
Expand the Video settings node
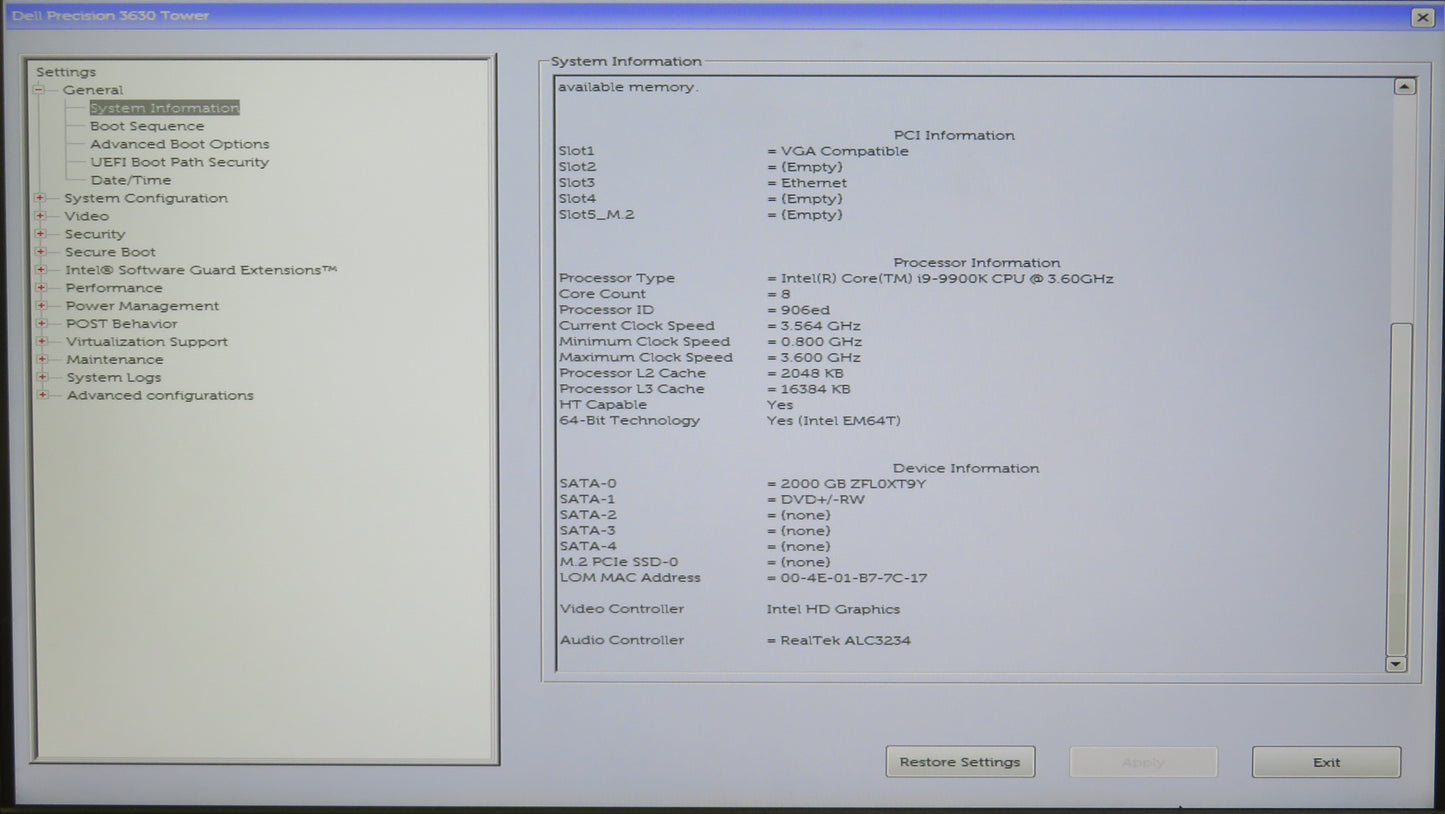[x=40, y=216]
